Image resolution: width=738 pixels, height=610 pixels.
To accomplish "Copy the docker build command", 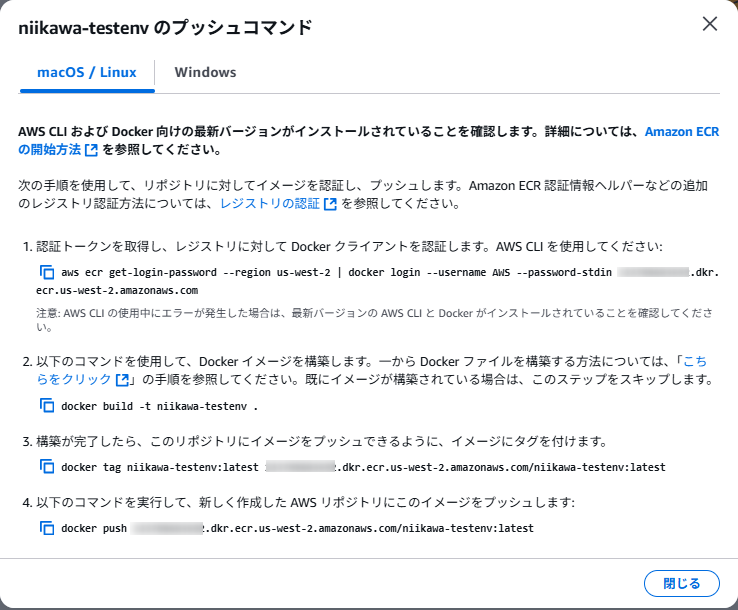I will [47, 406].
